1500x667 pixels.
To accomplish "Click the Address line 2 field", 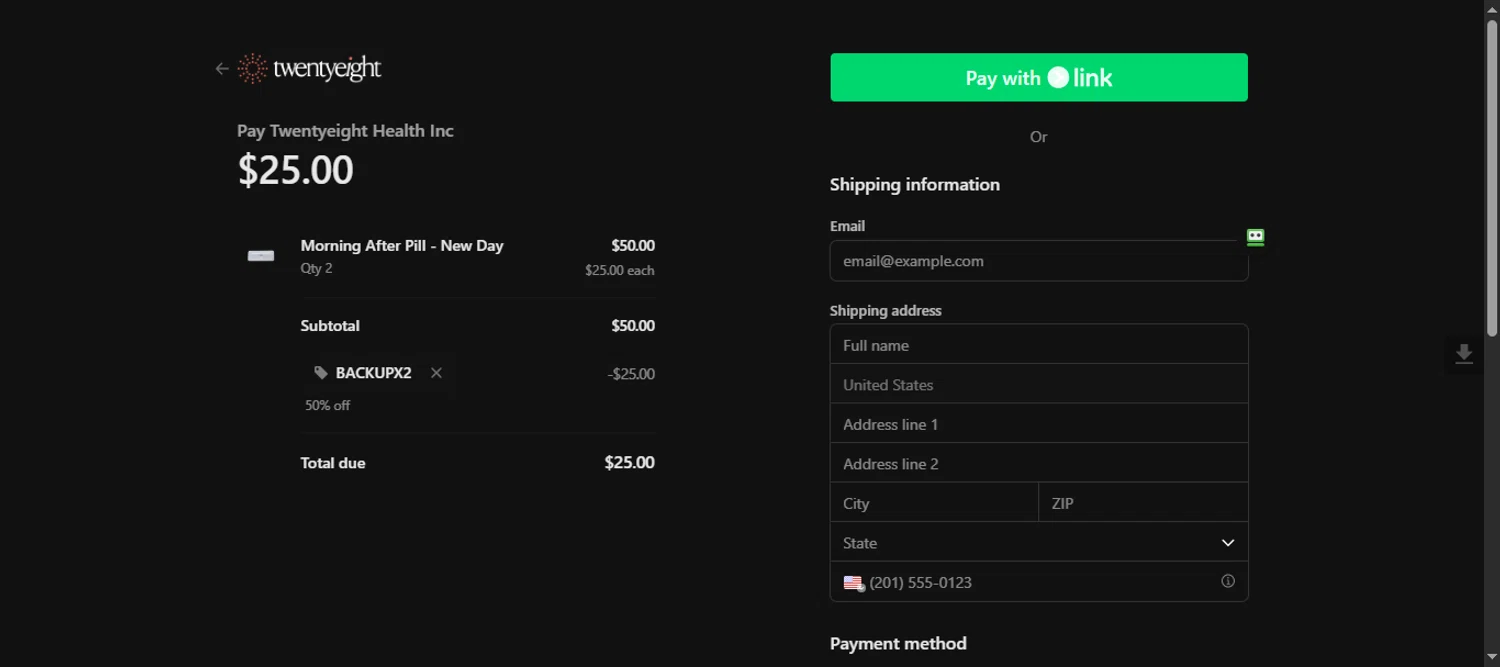I will click(1039, 464).
